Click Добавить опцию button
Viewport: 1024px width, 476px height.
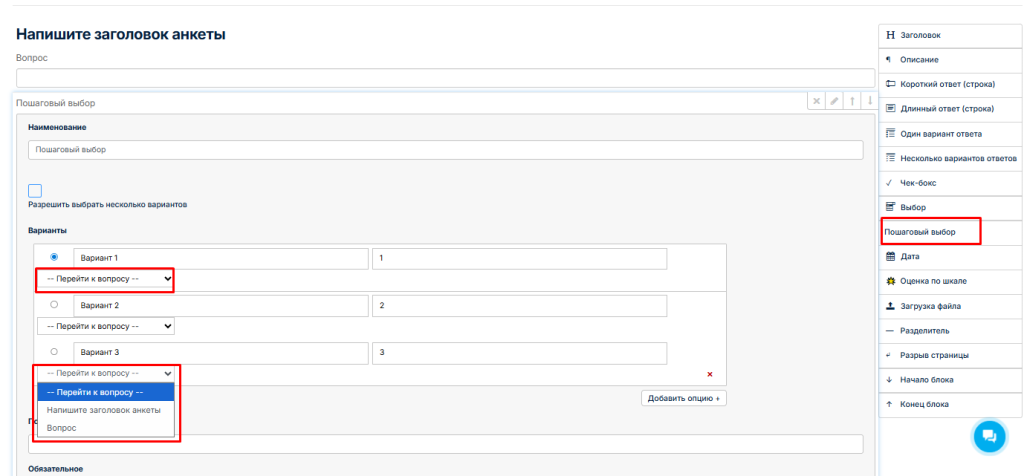683,398
